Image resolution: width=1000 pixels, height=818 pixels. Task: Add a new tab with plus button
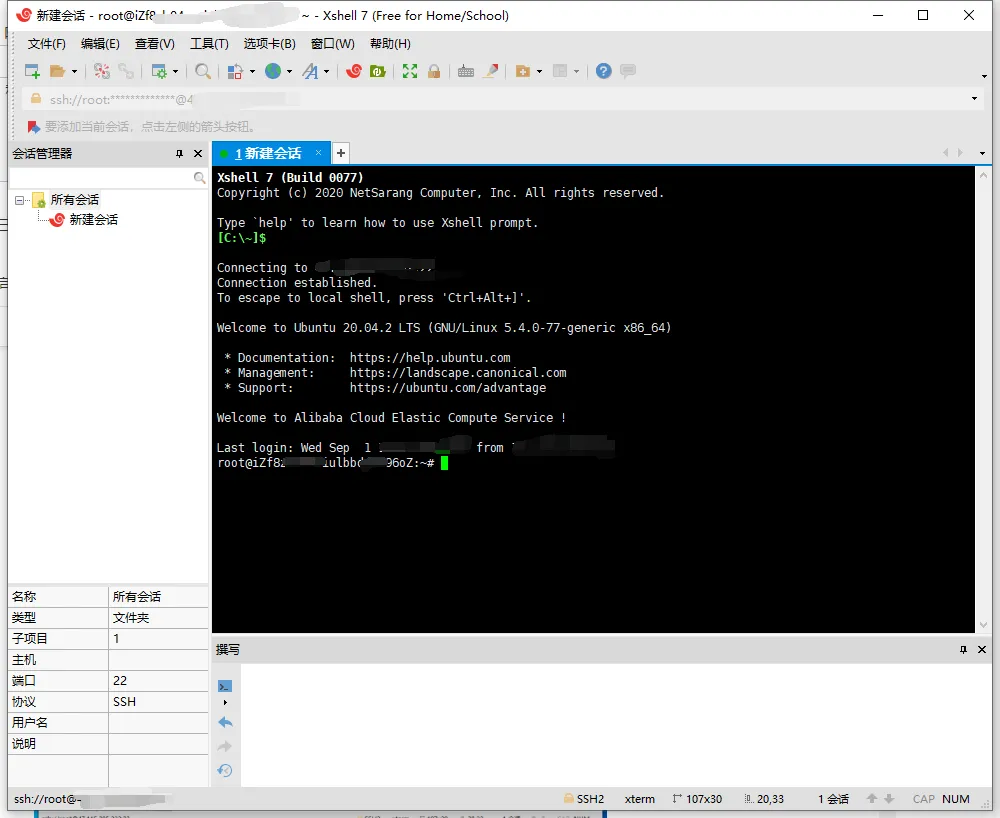[341, 153]
